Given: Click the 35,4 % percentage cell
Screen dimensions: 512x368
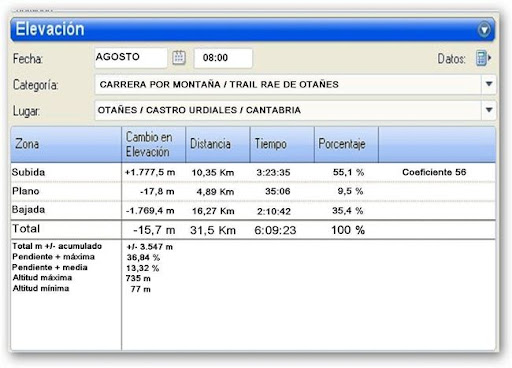Looking at the screenshot, I should pos(348,211).
